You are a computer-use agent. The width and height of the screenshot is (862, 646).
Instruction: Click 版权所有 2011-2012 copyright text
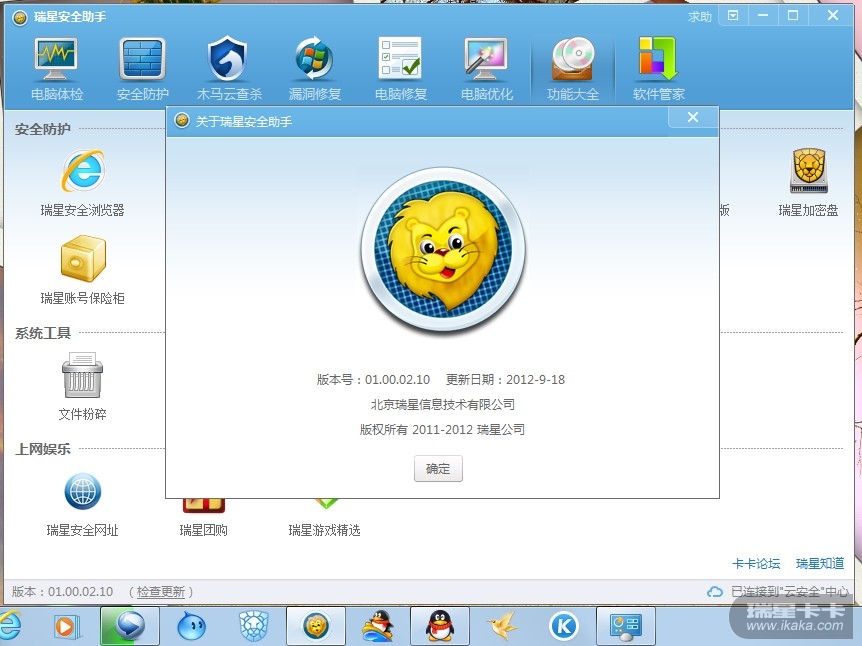point(442,429)
